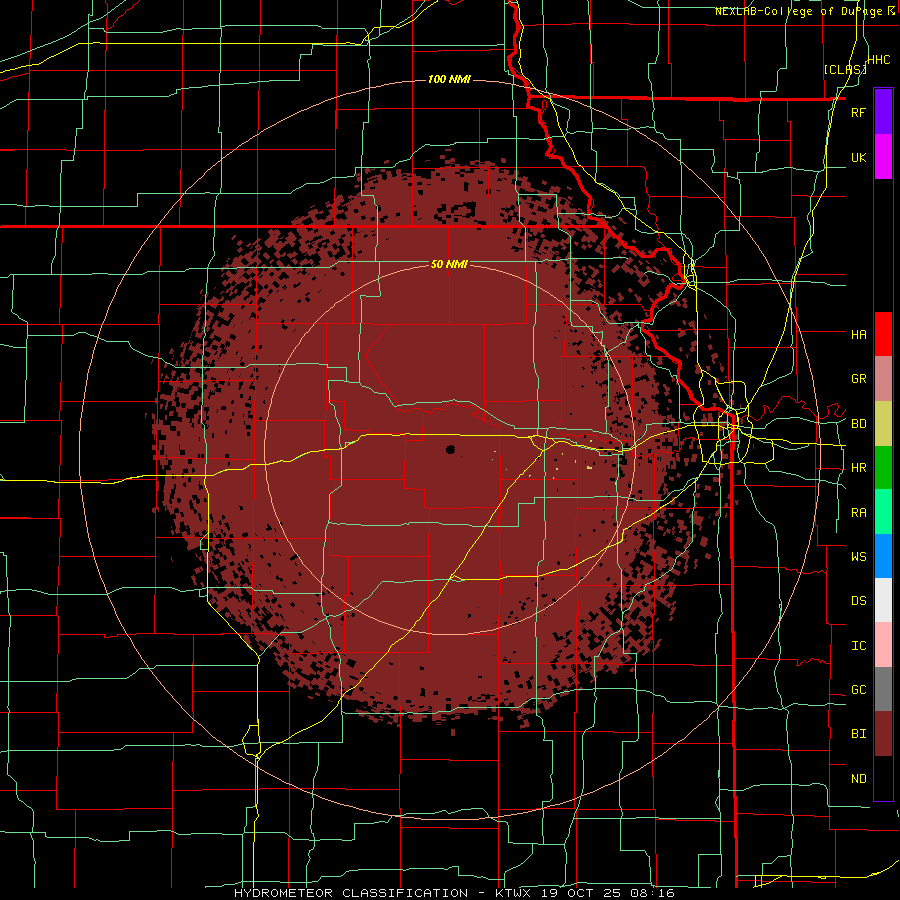900x900 pixels.
Task: Click the HA red legend swatch
Action: point(883,334)
